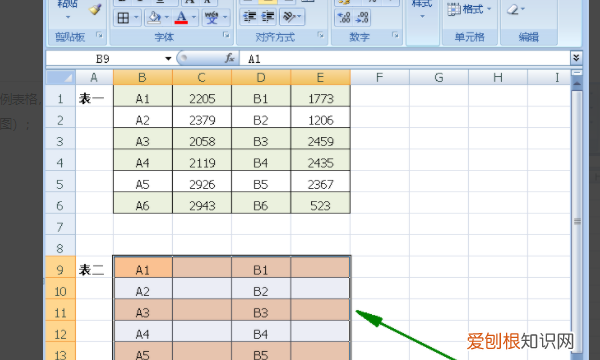
Task: Click the horizontal split box above scrollbar
Action: tap(577, 73)
